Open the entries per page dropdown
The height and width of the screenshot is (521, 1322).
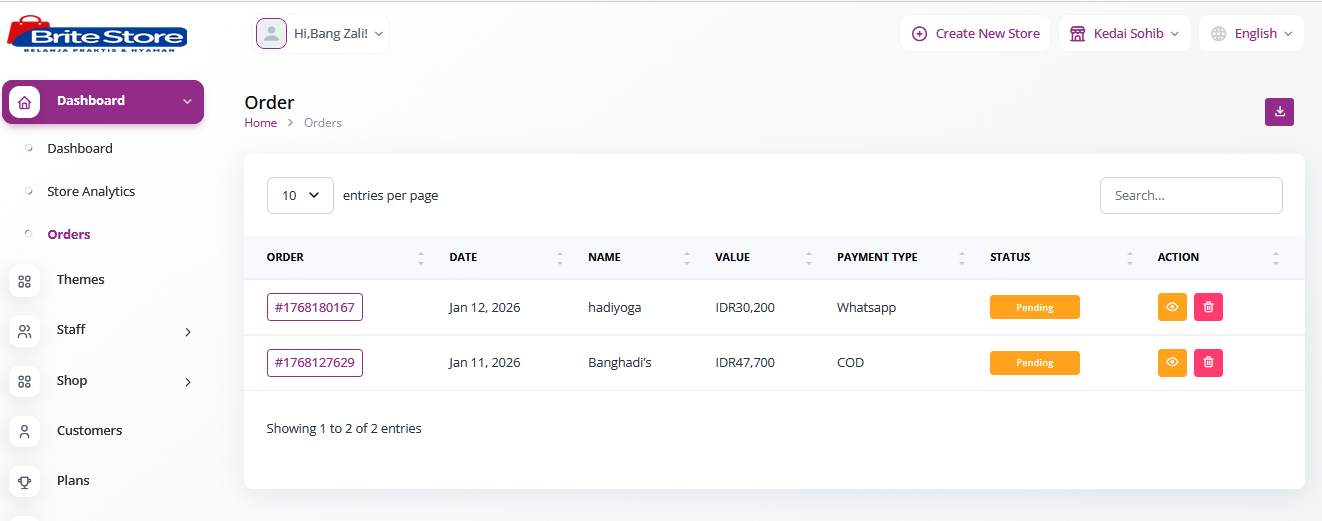point(300,196)
